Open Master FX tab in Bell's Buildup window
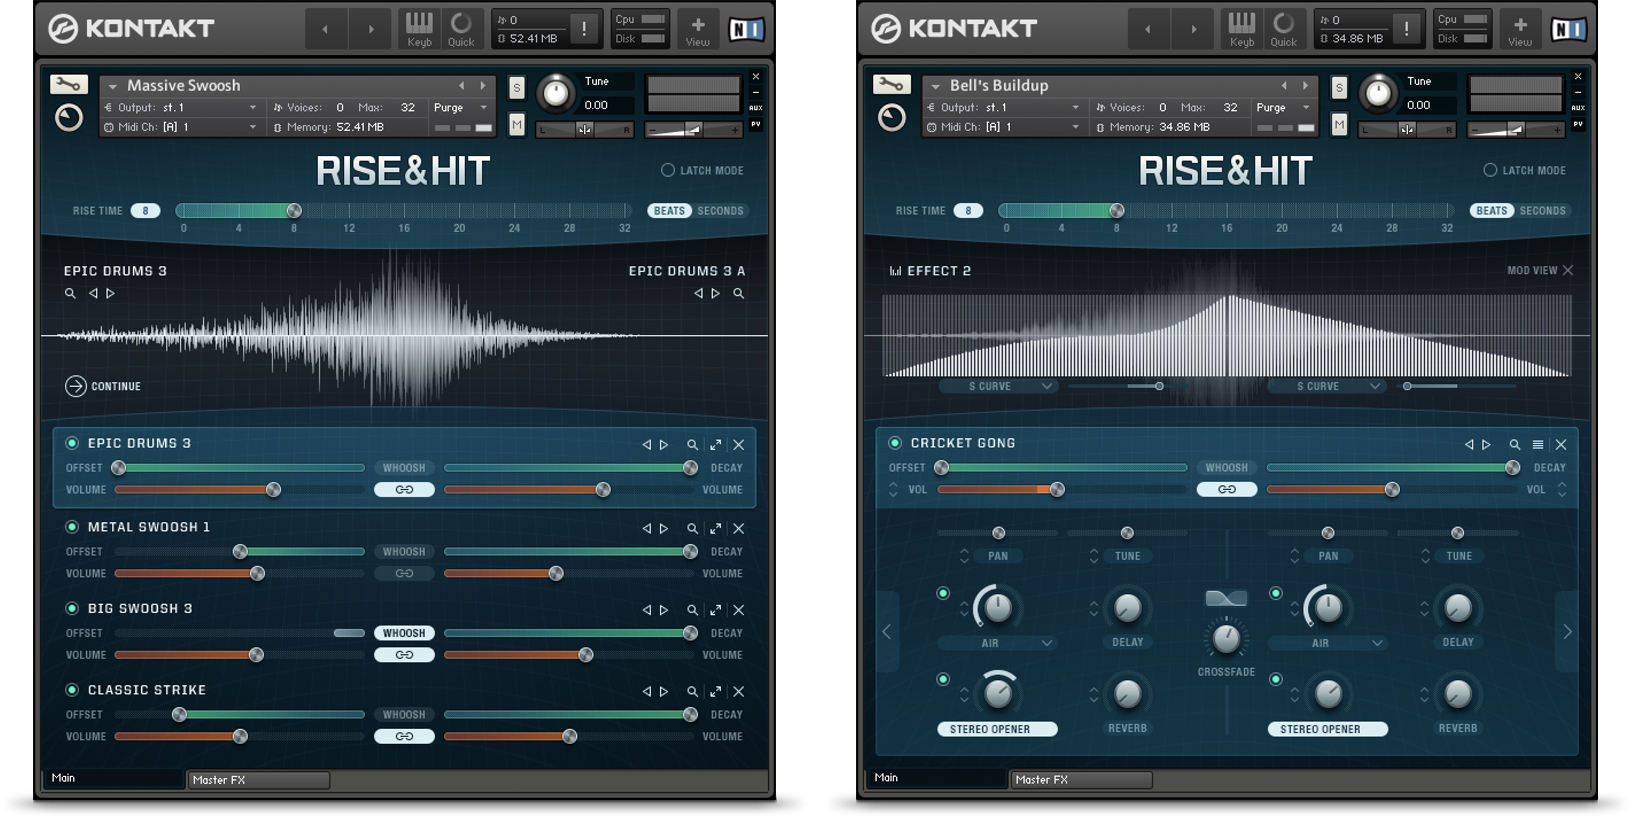This screenshot has height=818, width=1631. coord(1081,780)
